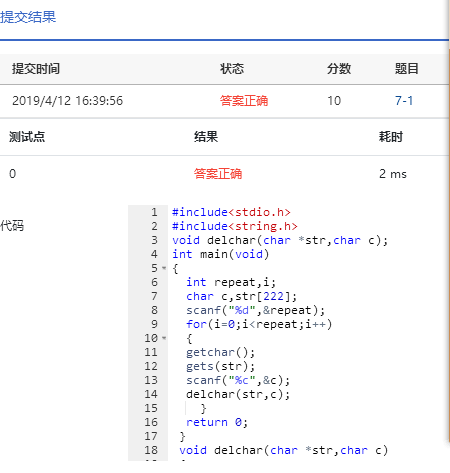Click the return 0; code line
The image size is (450, 473).
pyautogui.click(x=217, y=422)
